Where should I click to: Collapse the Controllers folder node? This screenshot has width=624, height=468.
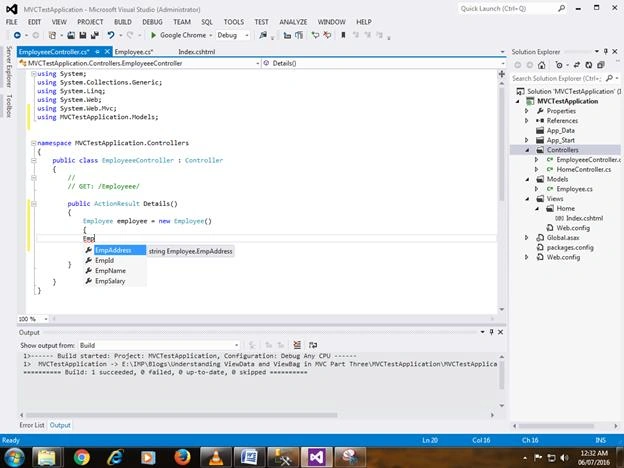pos(527,150)
